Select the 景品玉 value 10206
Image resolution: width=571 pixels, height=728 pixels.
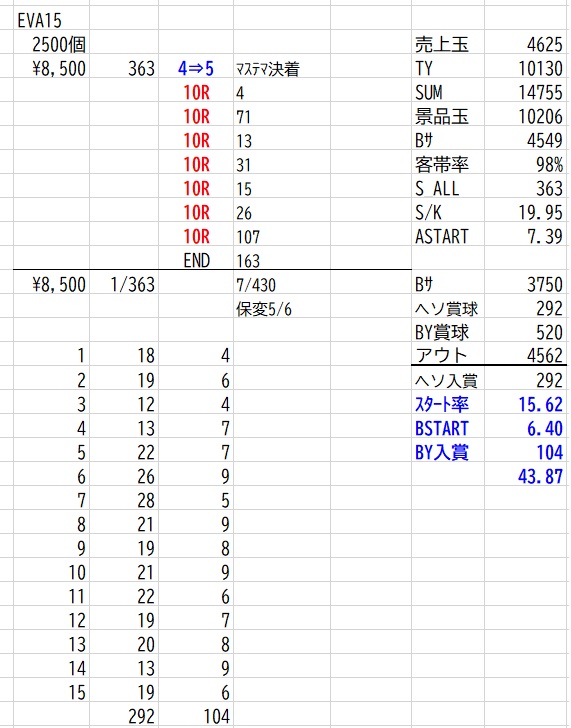pos(540,117)
